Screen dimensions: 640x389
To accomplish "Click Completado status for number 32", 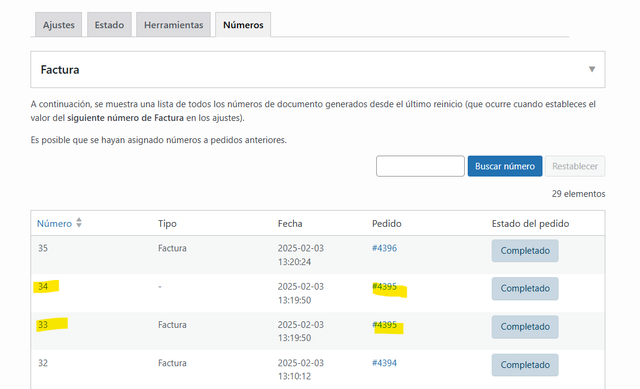I will (x=525, y=365).
